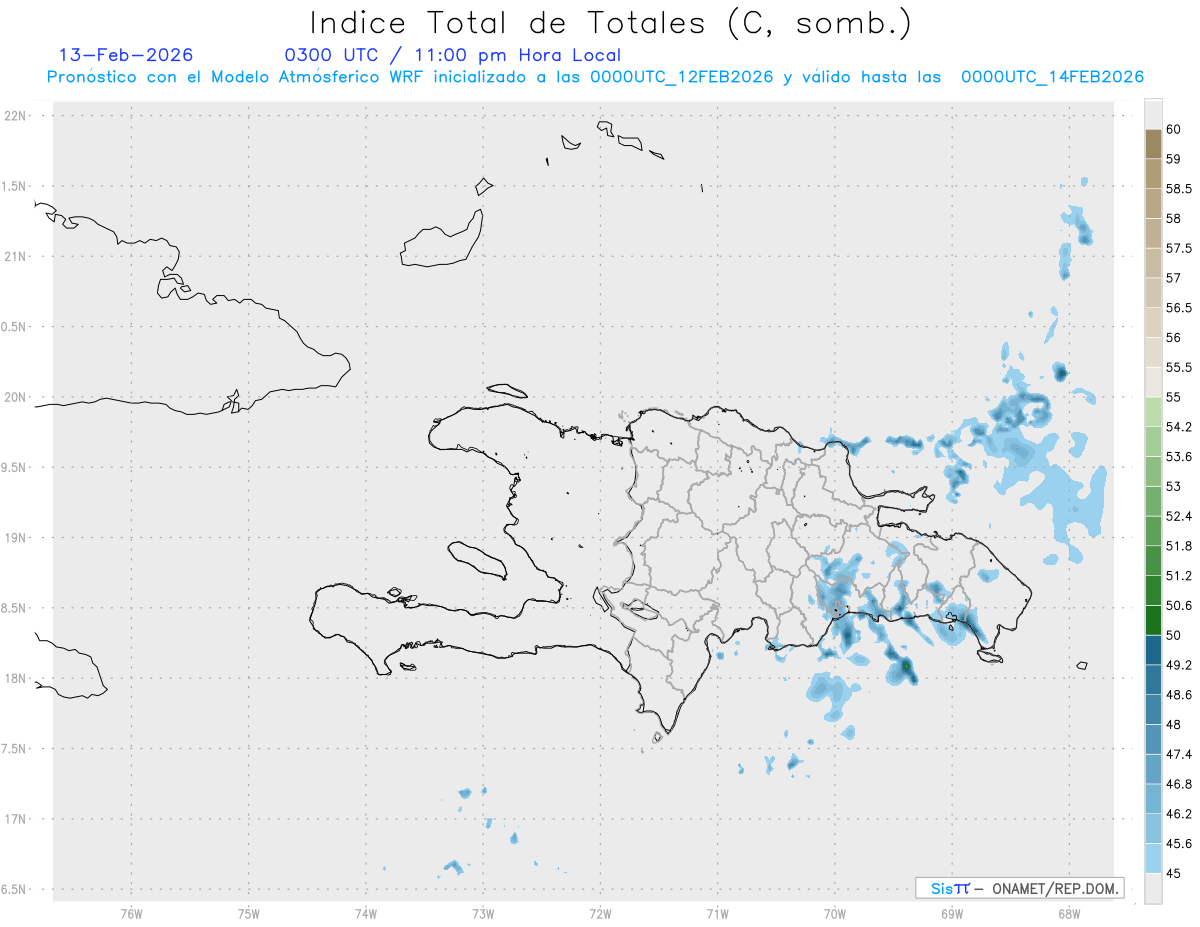Click the color bar label '58.5'
The image size is (1200, 927).
1179,189
